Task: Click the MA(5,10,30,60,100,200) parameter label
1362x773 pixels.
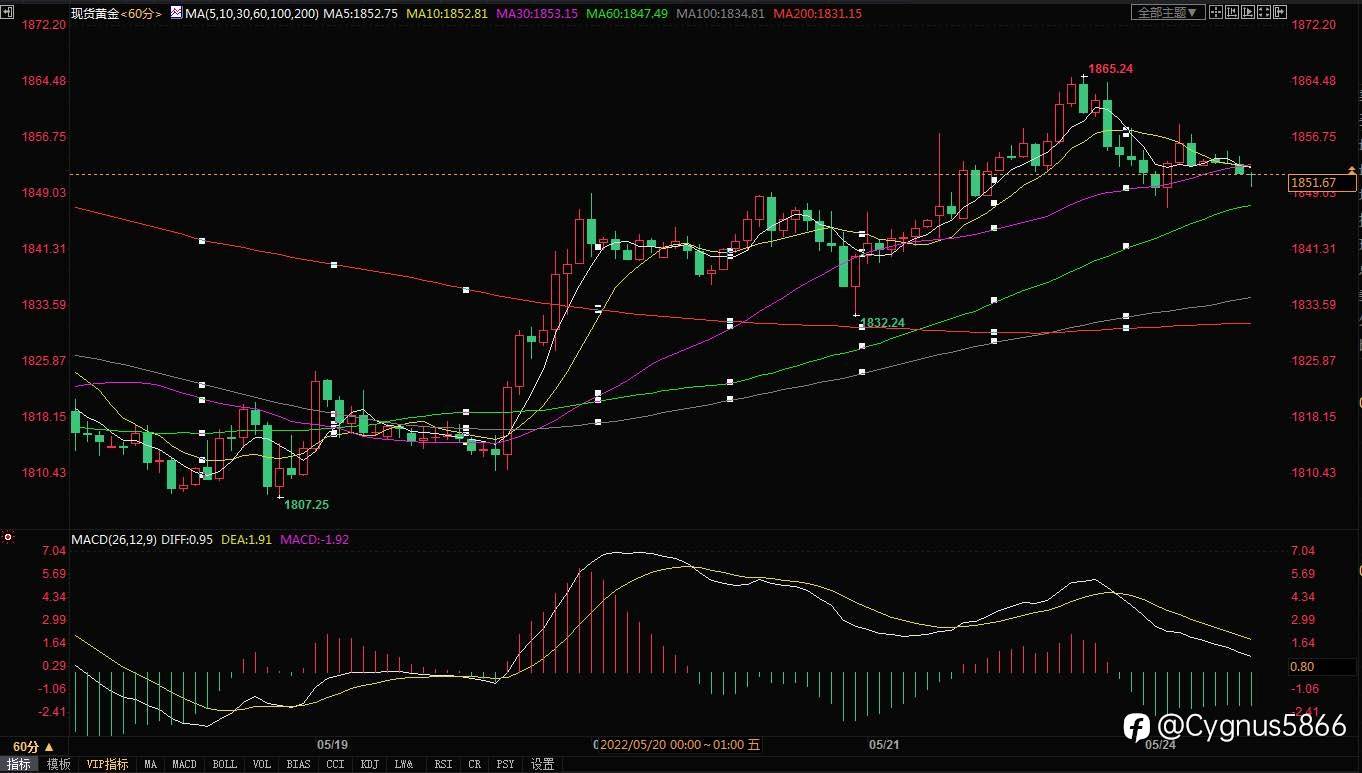Action: (x=253, y=14)
